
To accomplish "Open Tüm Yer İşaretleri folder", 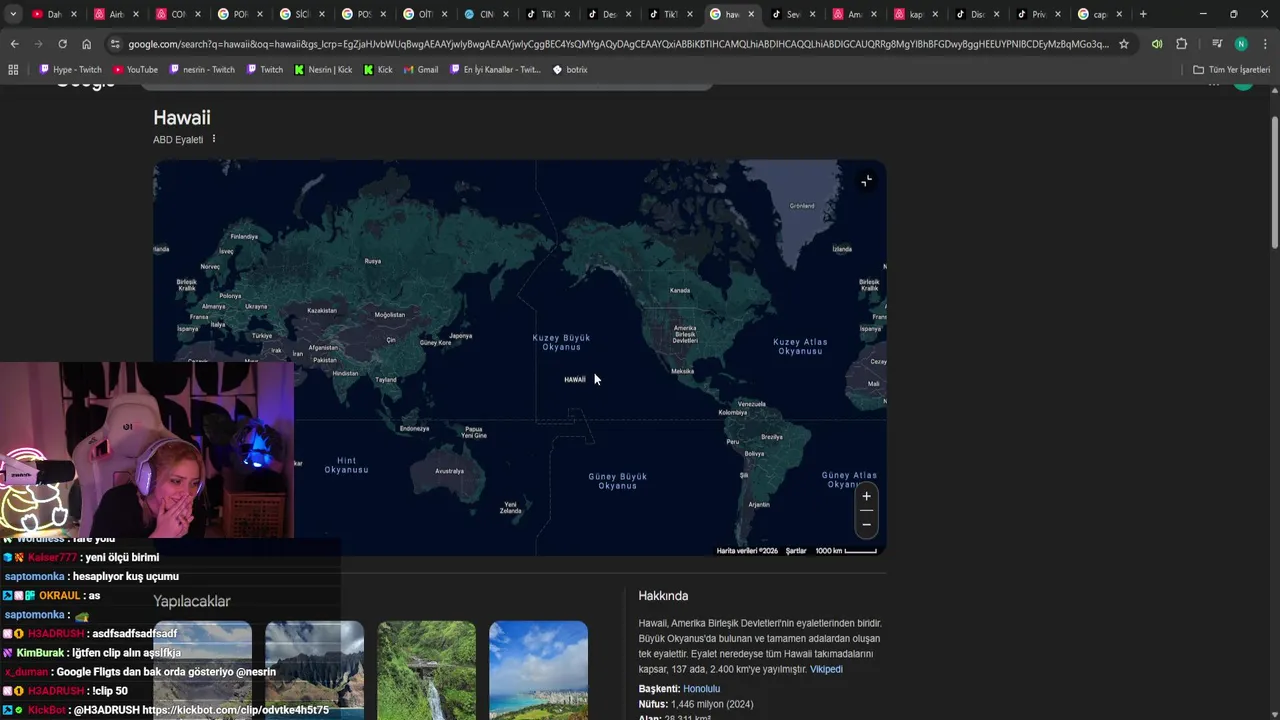I will click(1231, 70).
